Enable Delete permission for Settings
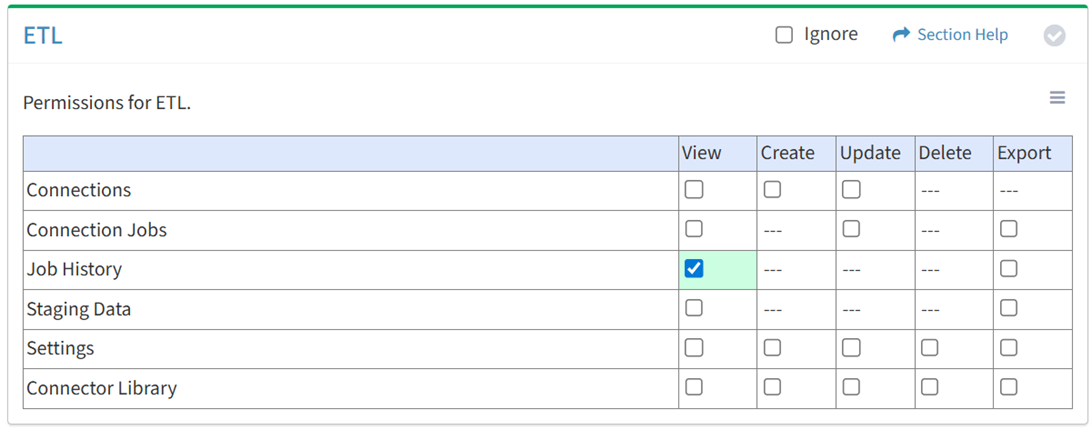1092x430 pixels. [930, 348]
